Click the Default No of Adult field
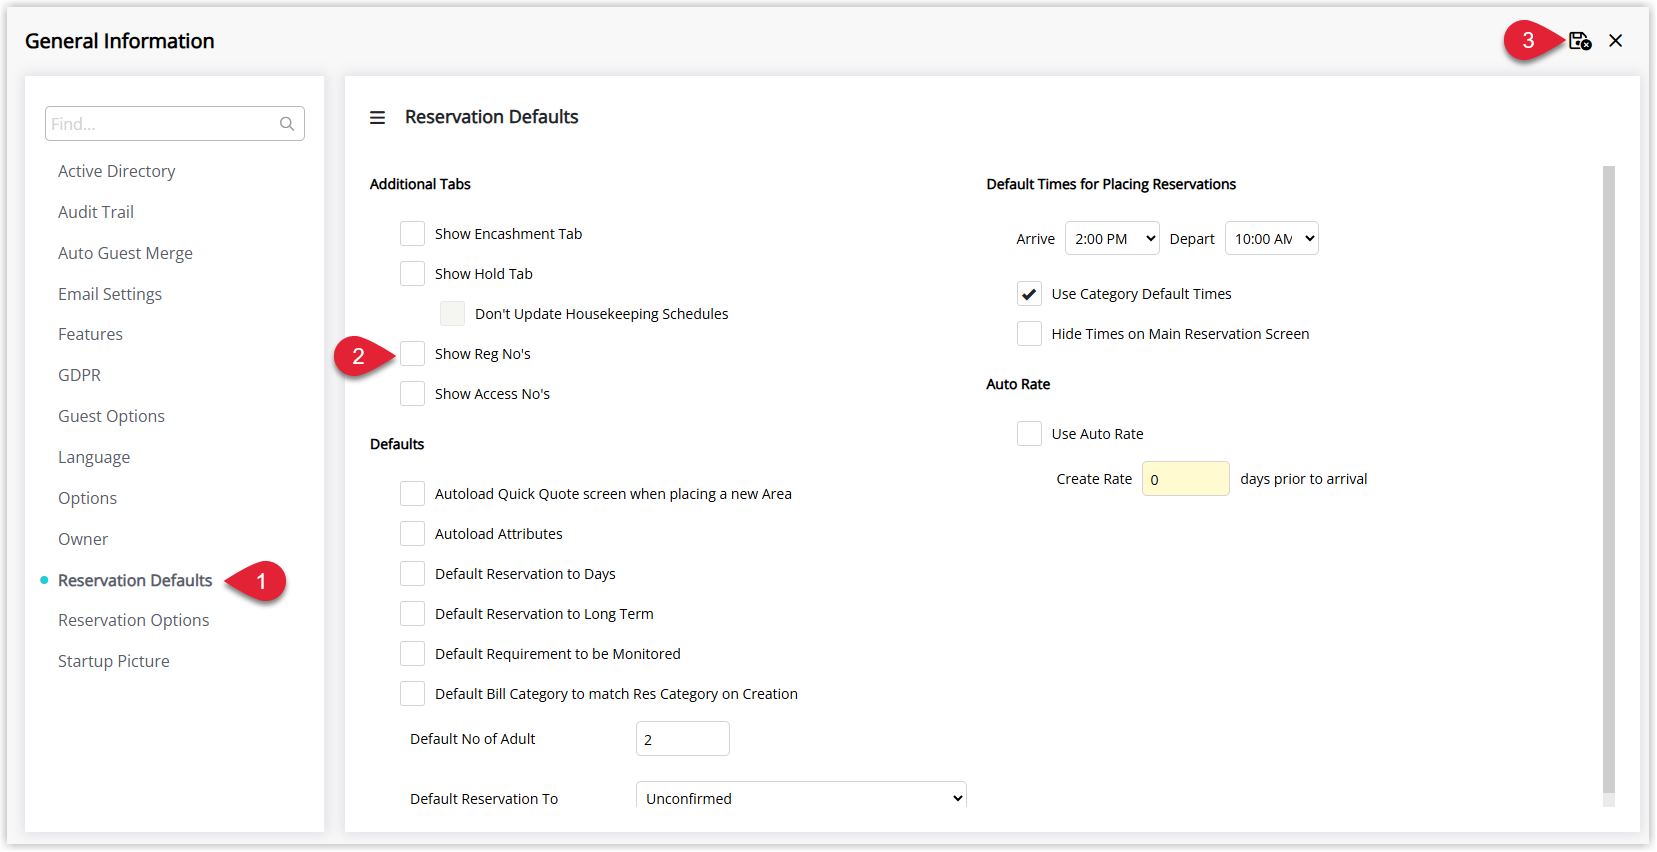This screenshot has width=1657, height=852. pyautogui.click(x=683, y=739)
